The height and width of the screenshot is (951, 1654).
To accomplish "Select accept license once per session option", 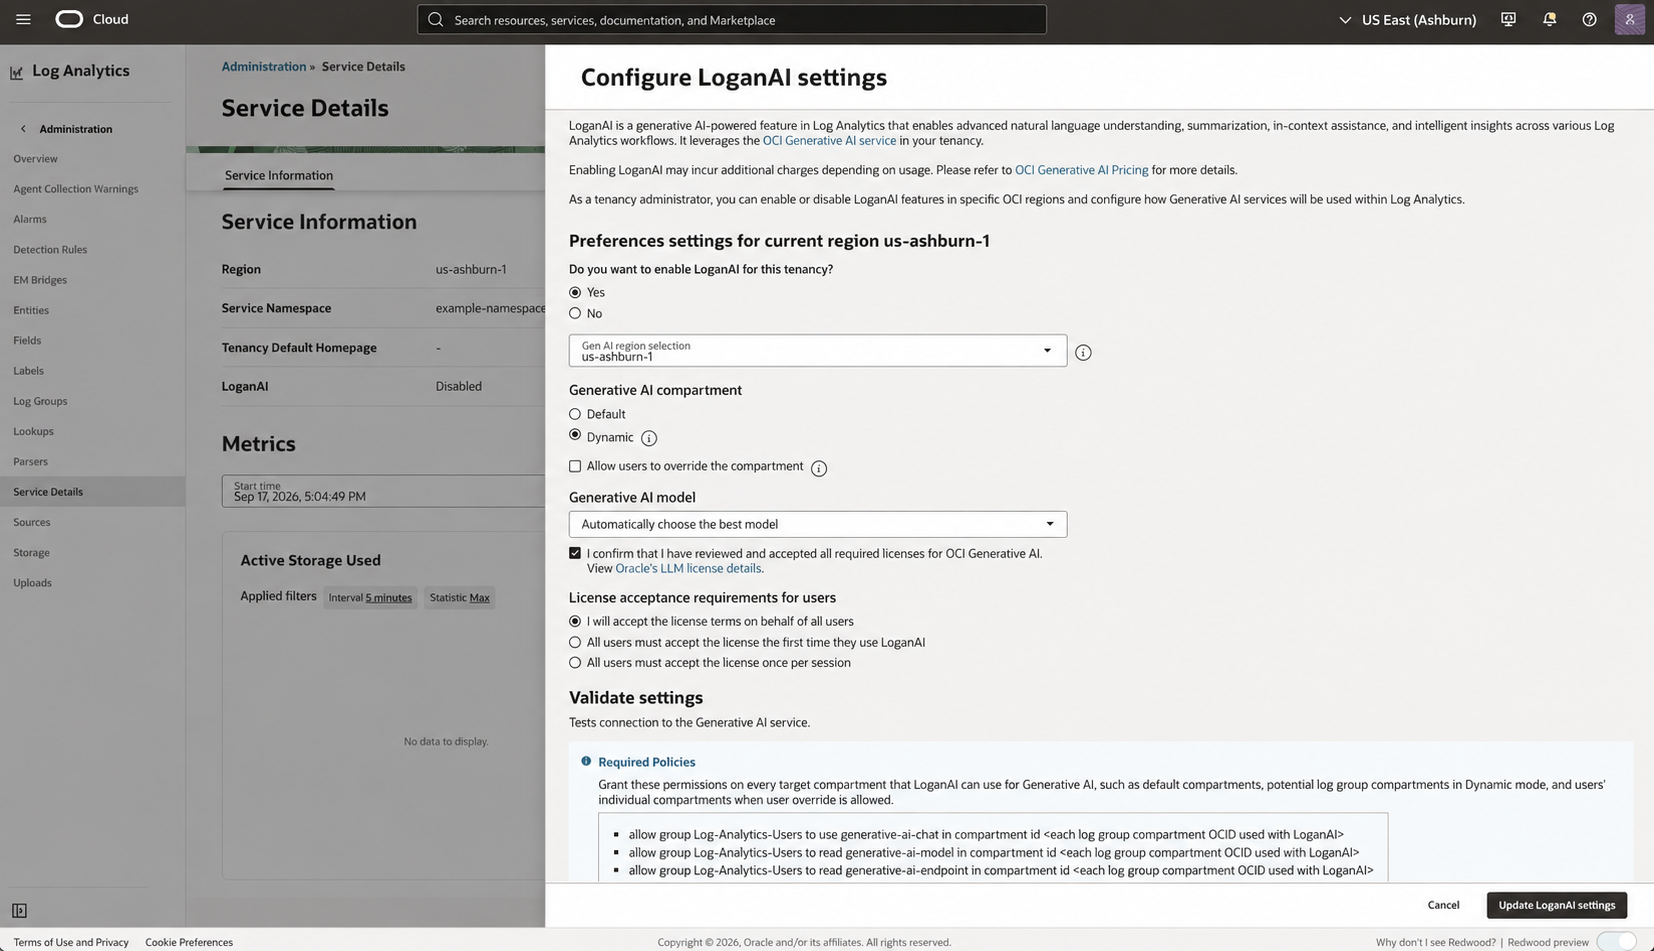I will (x=575, y=662).
